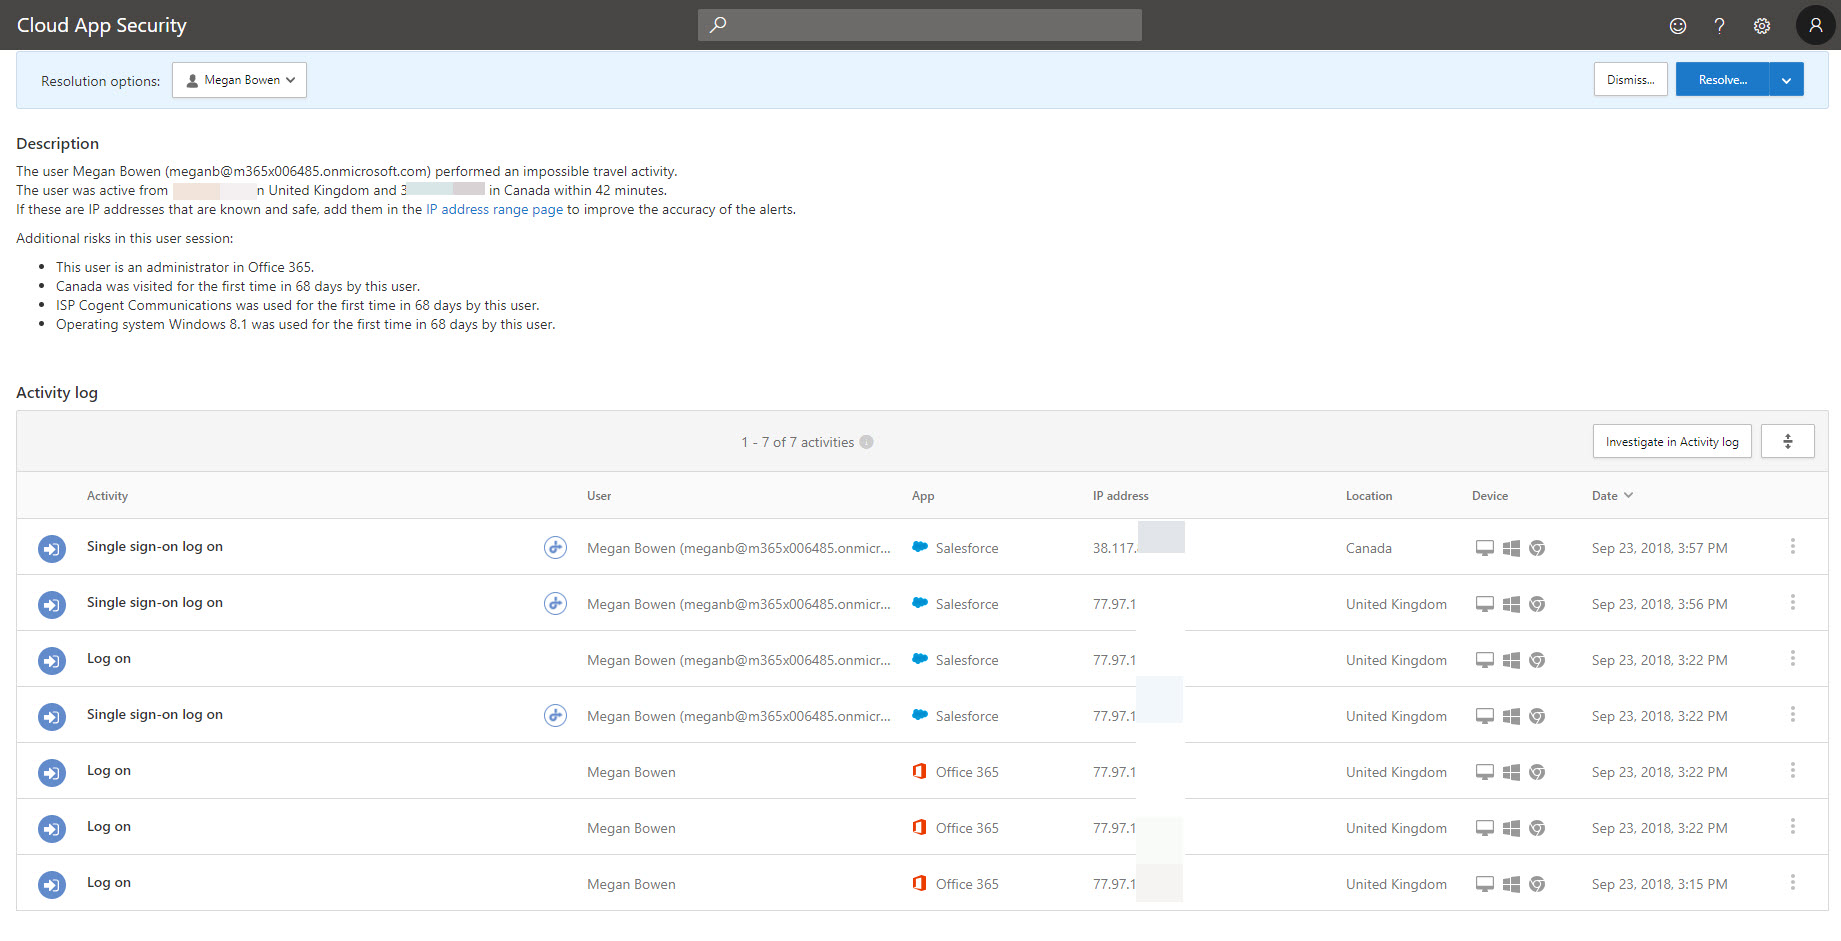
Task: Open the help question mark icon
Action: click(x=1720, y=26)
